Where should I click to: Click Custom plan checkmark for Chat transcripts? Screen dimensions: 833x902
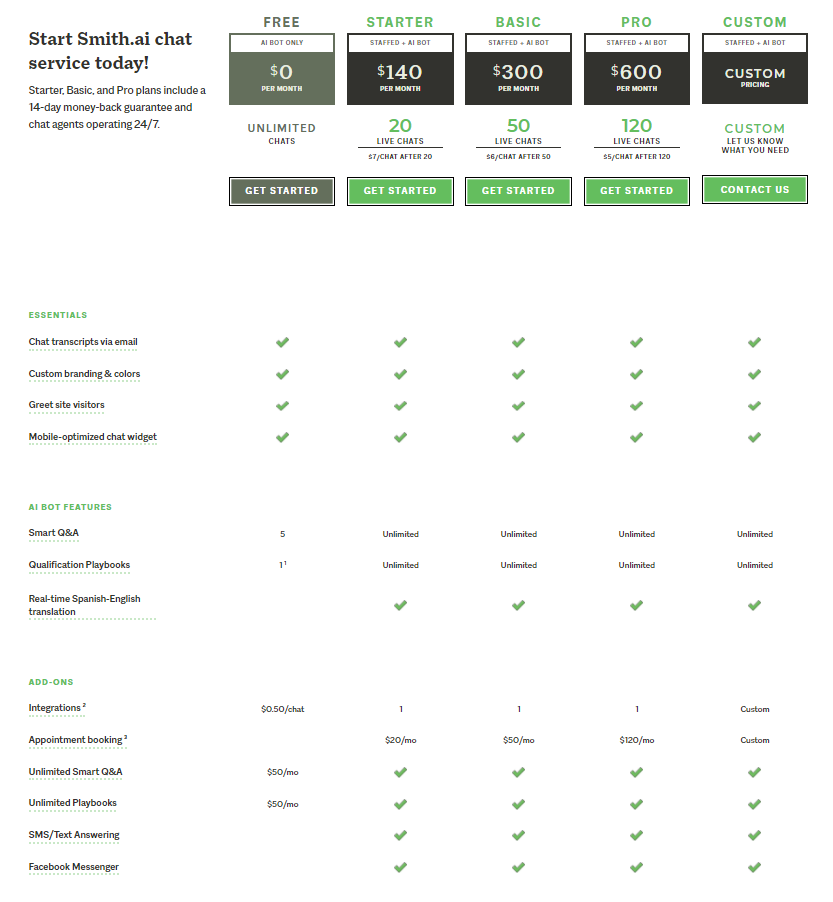pos(755,342)
